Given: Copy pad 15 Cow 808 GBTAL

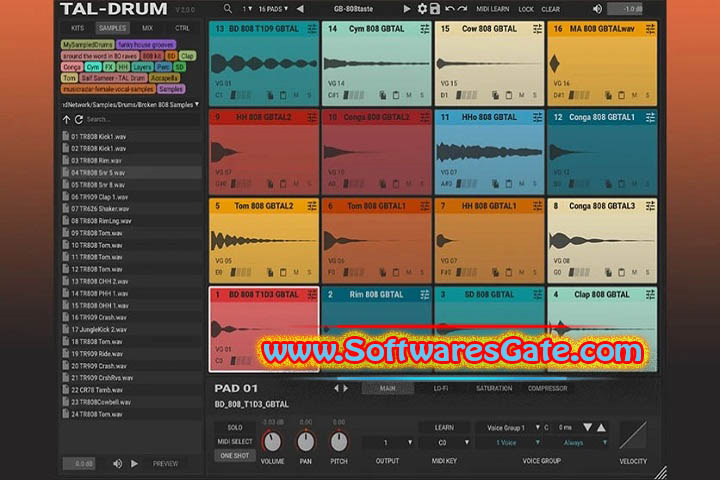Looking at the screenshot, I should [495, 95].
